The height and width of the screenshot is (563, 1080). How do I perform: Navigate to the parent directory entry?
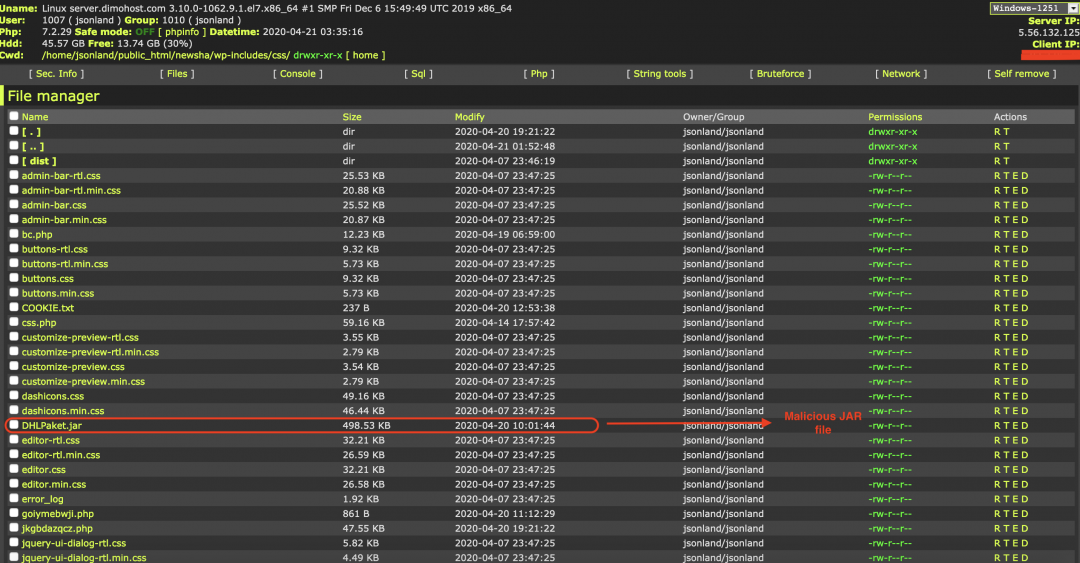[33, 146]
